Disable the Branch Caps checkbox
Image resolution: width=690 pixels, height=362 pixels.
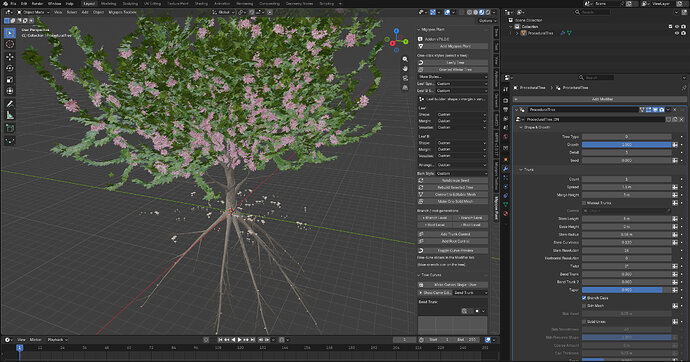584,298
